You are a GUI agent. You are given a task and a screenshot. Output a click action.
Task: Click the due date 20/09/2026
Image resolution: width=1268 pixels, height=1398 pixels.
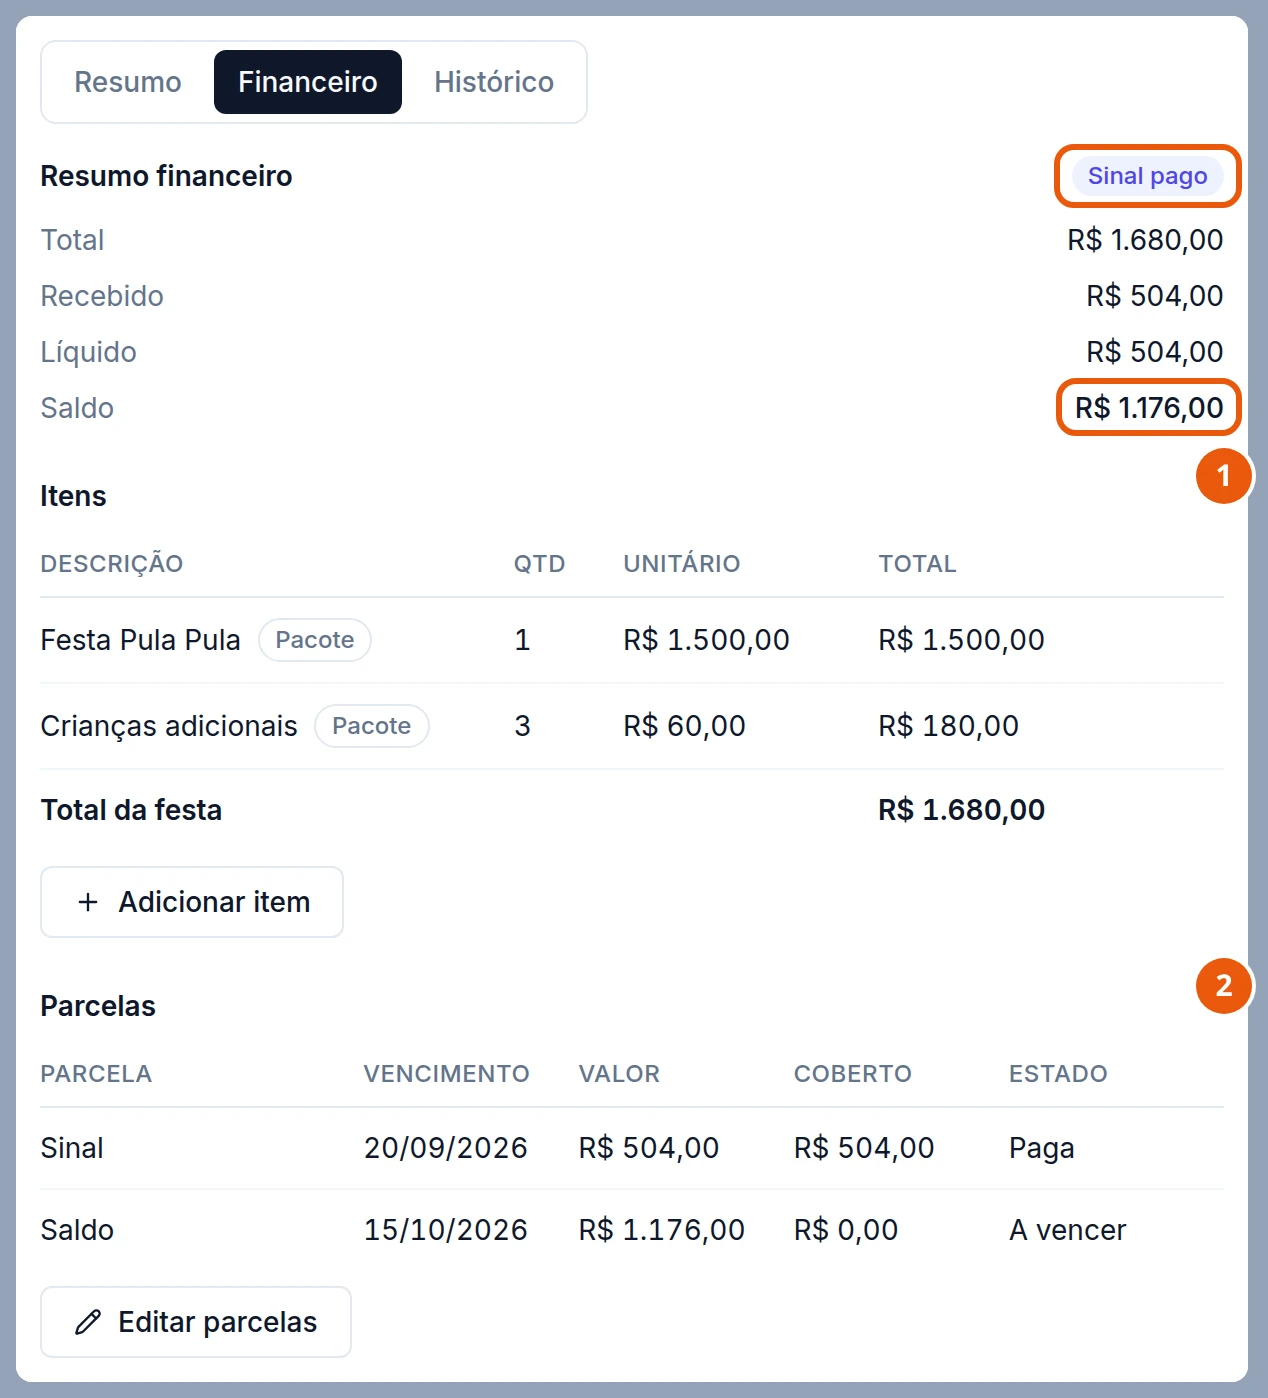[x=446, y=1148]
